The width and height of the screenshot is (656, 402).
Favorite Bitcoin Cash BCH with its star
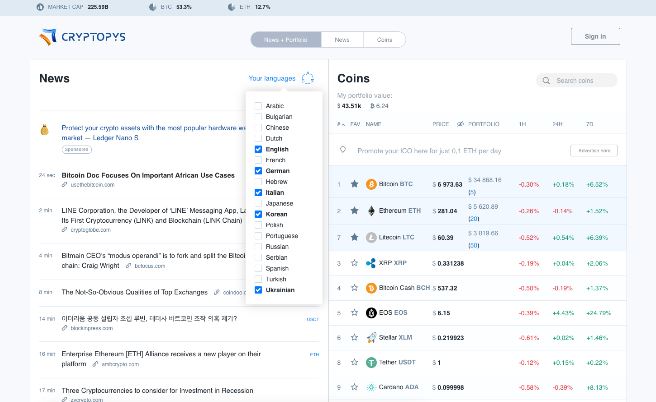354,288
